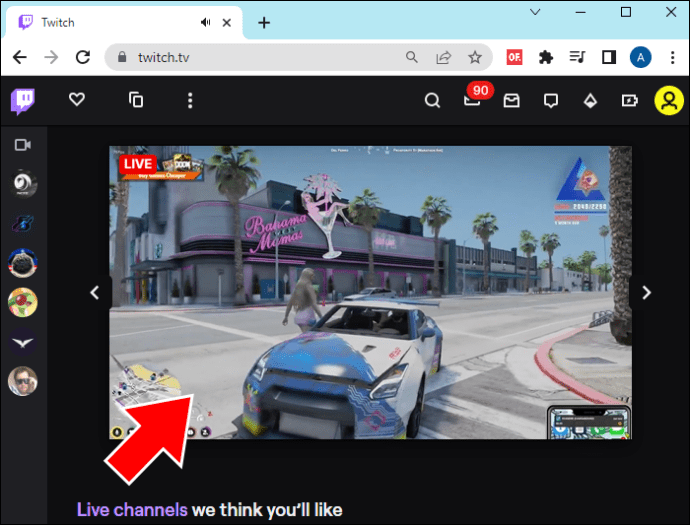
Task: Open a new browser tab
Action: (x=264, y=22)
